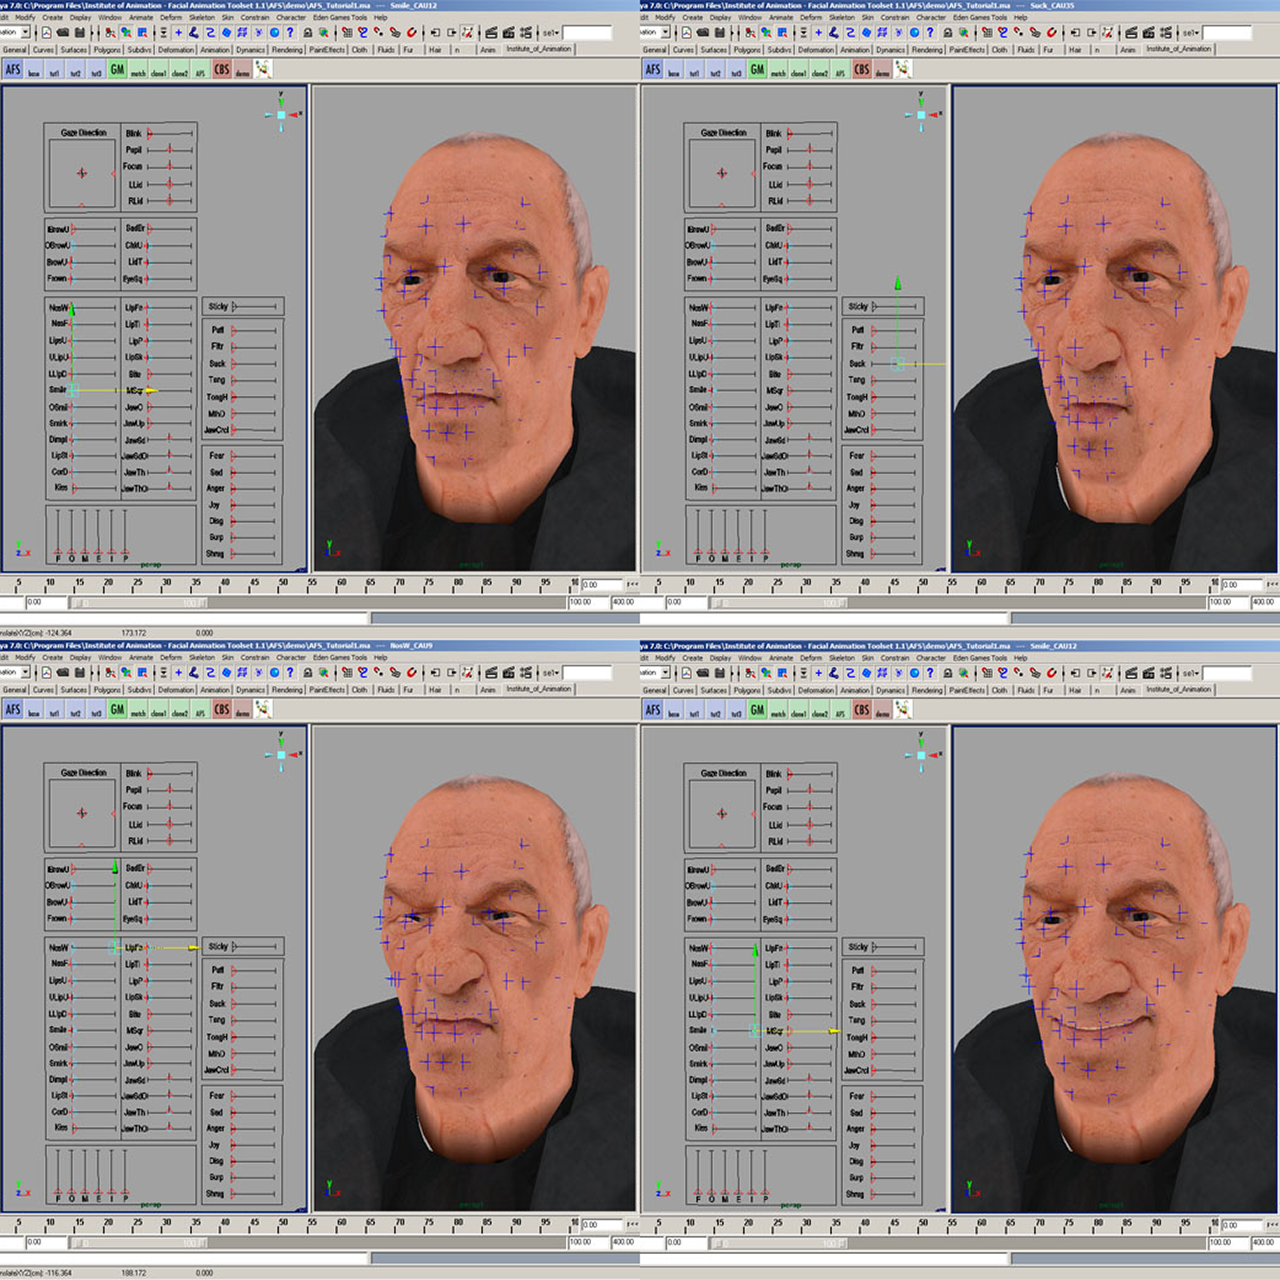This screenshot has height=1280, width=1280.
Task: Click the green GM shelf icon in top-right window
Action: tap(757, 69)
